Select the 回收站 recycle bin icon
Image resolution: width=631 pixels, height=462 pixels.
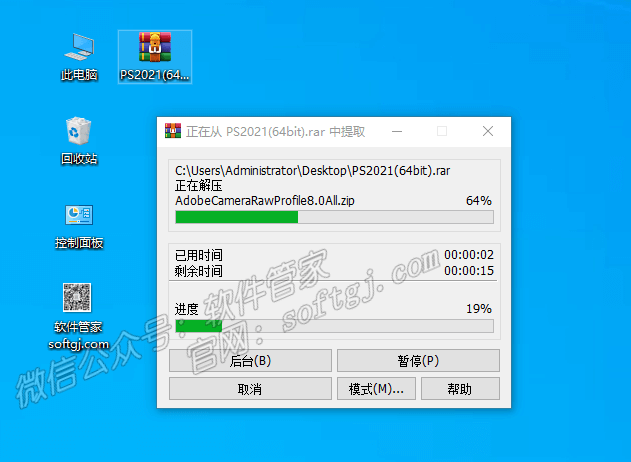pyautogui.click(x=79, y=141)
